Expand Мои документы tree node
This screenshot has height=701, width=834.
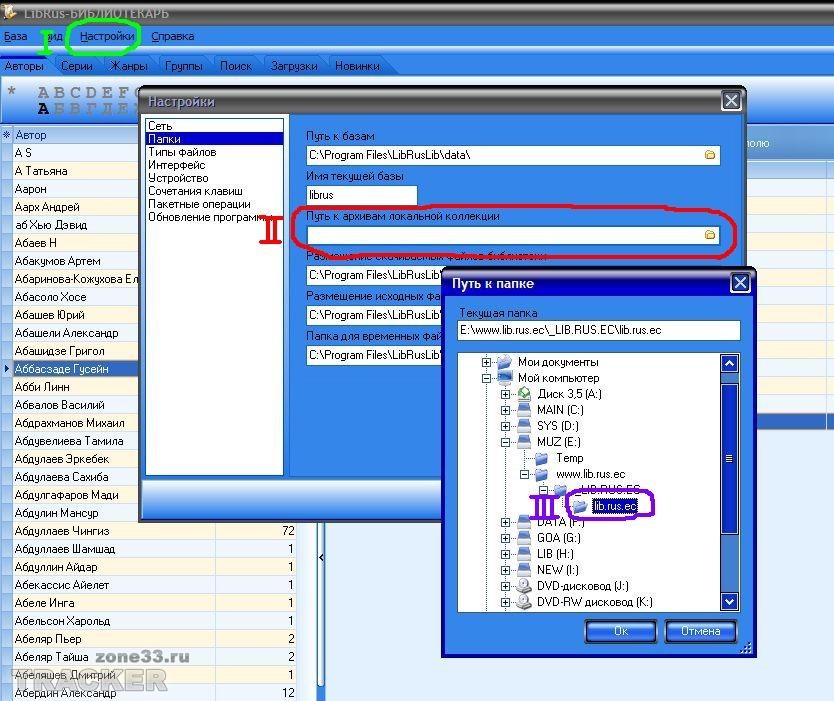pyautogui.click(x=486, y=362)
